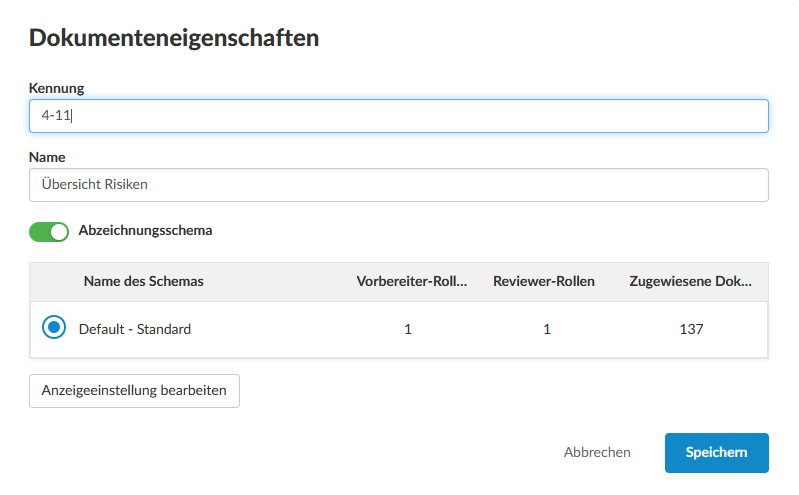799x495 pixels.
Task: Click the Vorbereiter-Roll... column header
Action: [412, 281]
